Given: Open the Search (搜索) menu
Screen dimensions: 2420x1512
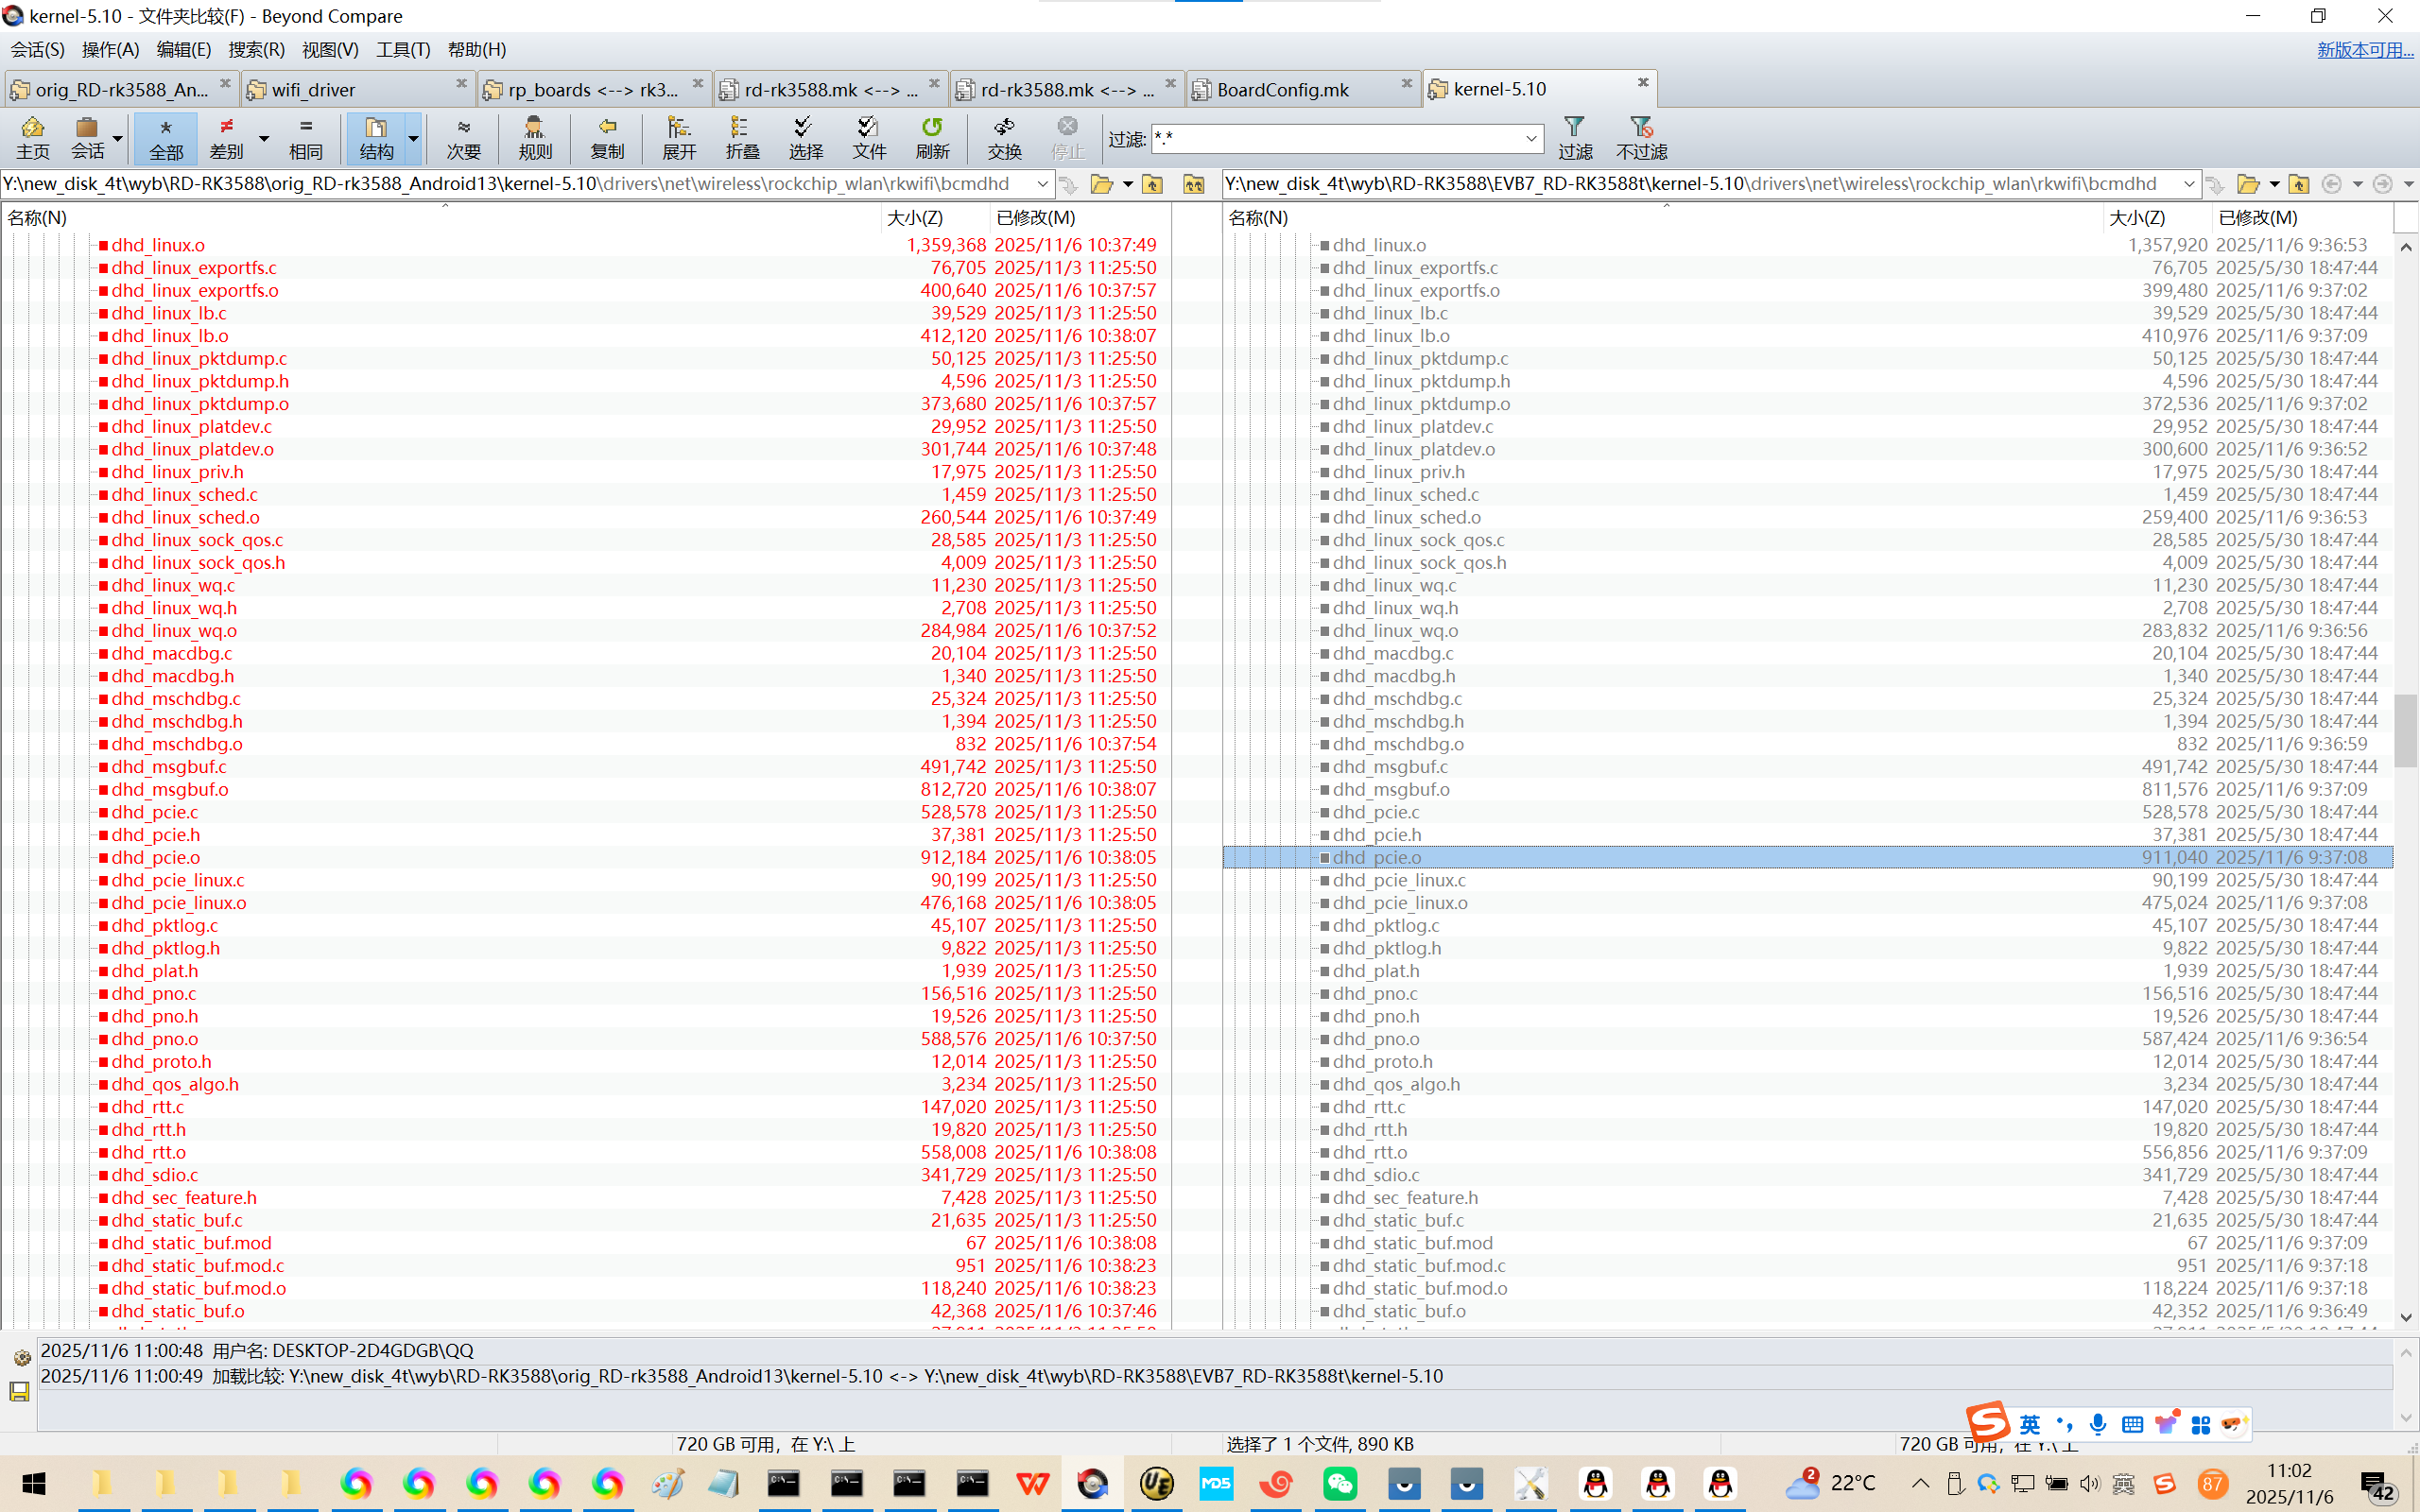Looking at the screenshot, I should click(256, 49).
